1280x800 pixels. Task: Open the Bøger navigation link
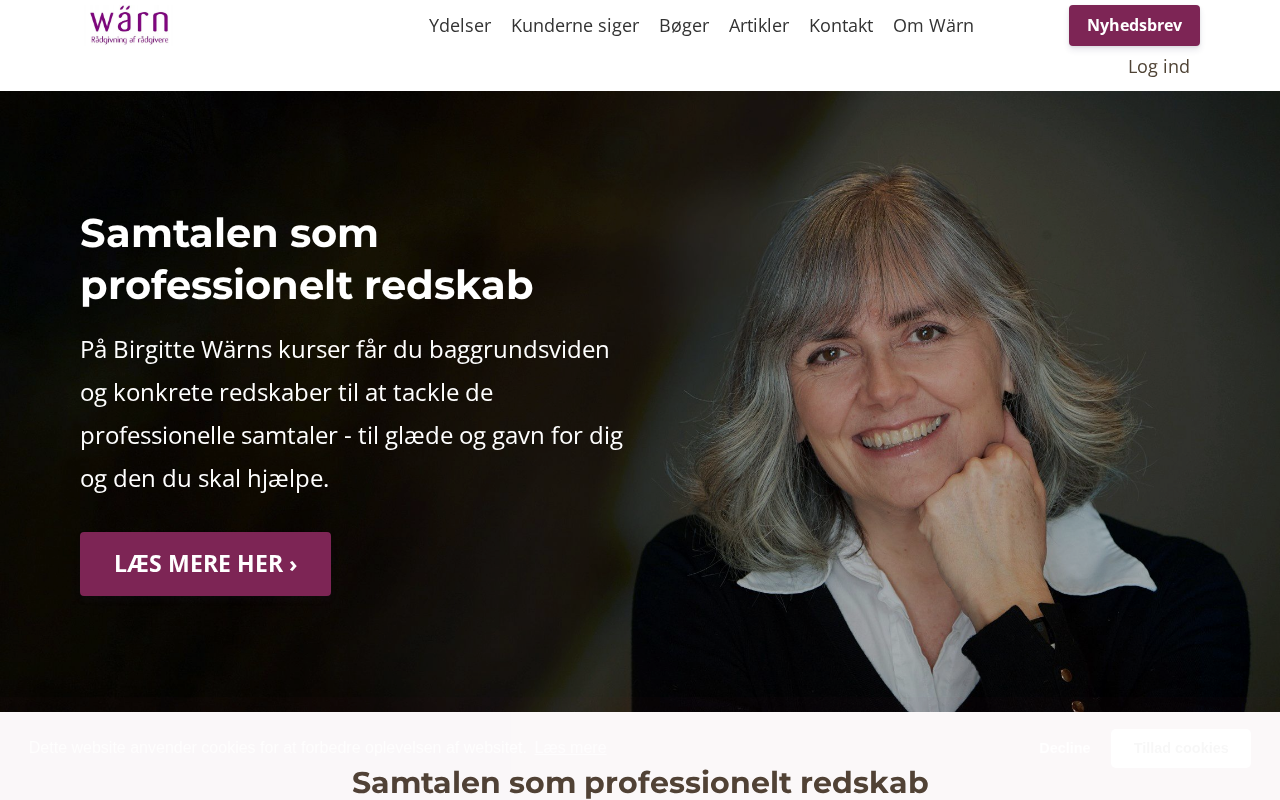pos(684,25)
